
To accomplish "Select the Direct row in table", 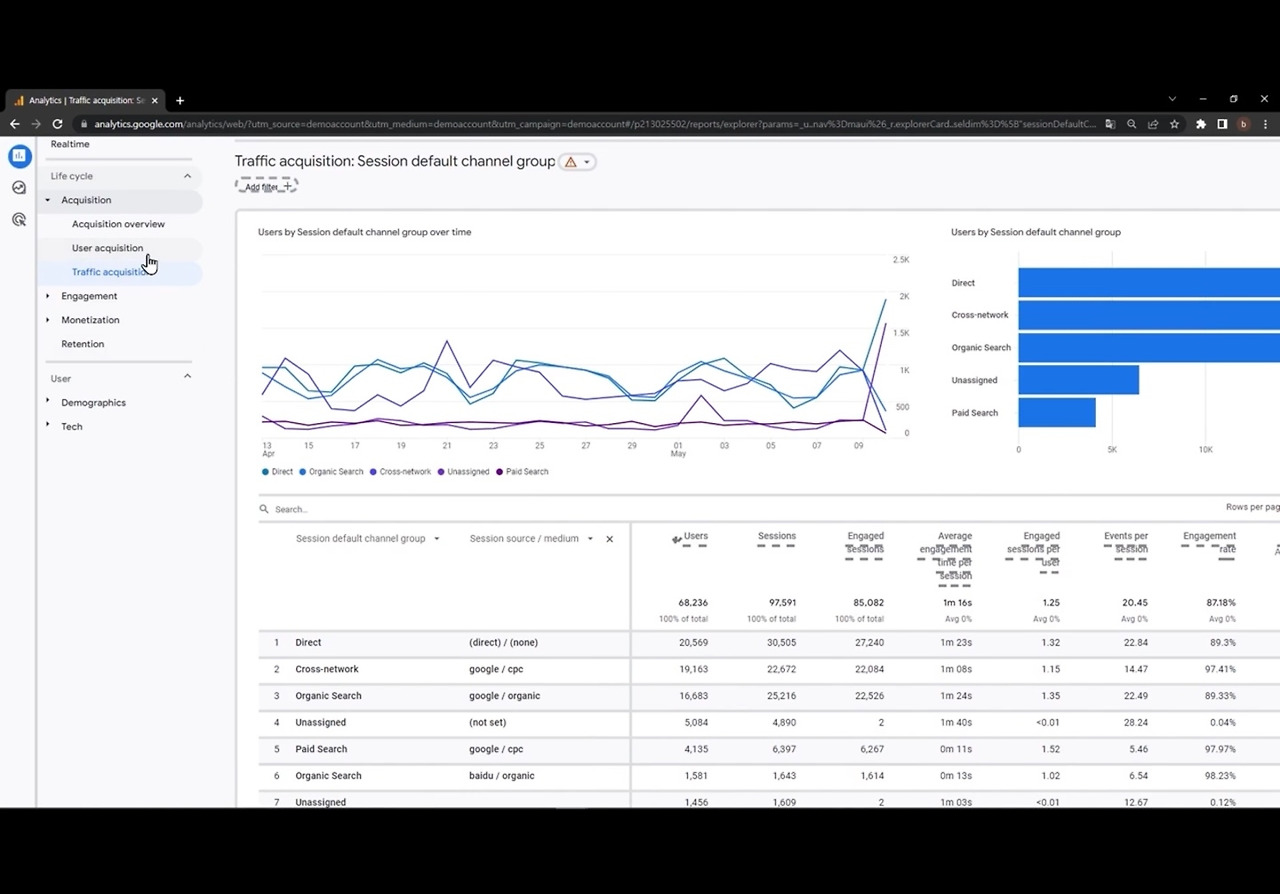I will coord(768,643).
